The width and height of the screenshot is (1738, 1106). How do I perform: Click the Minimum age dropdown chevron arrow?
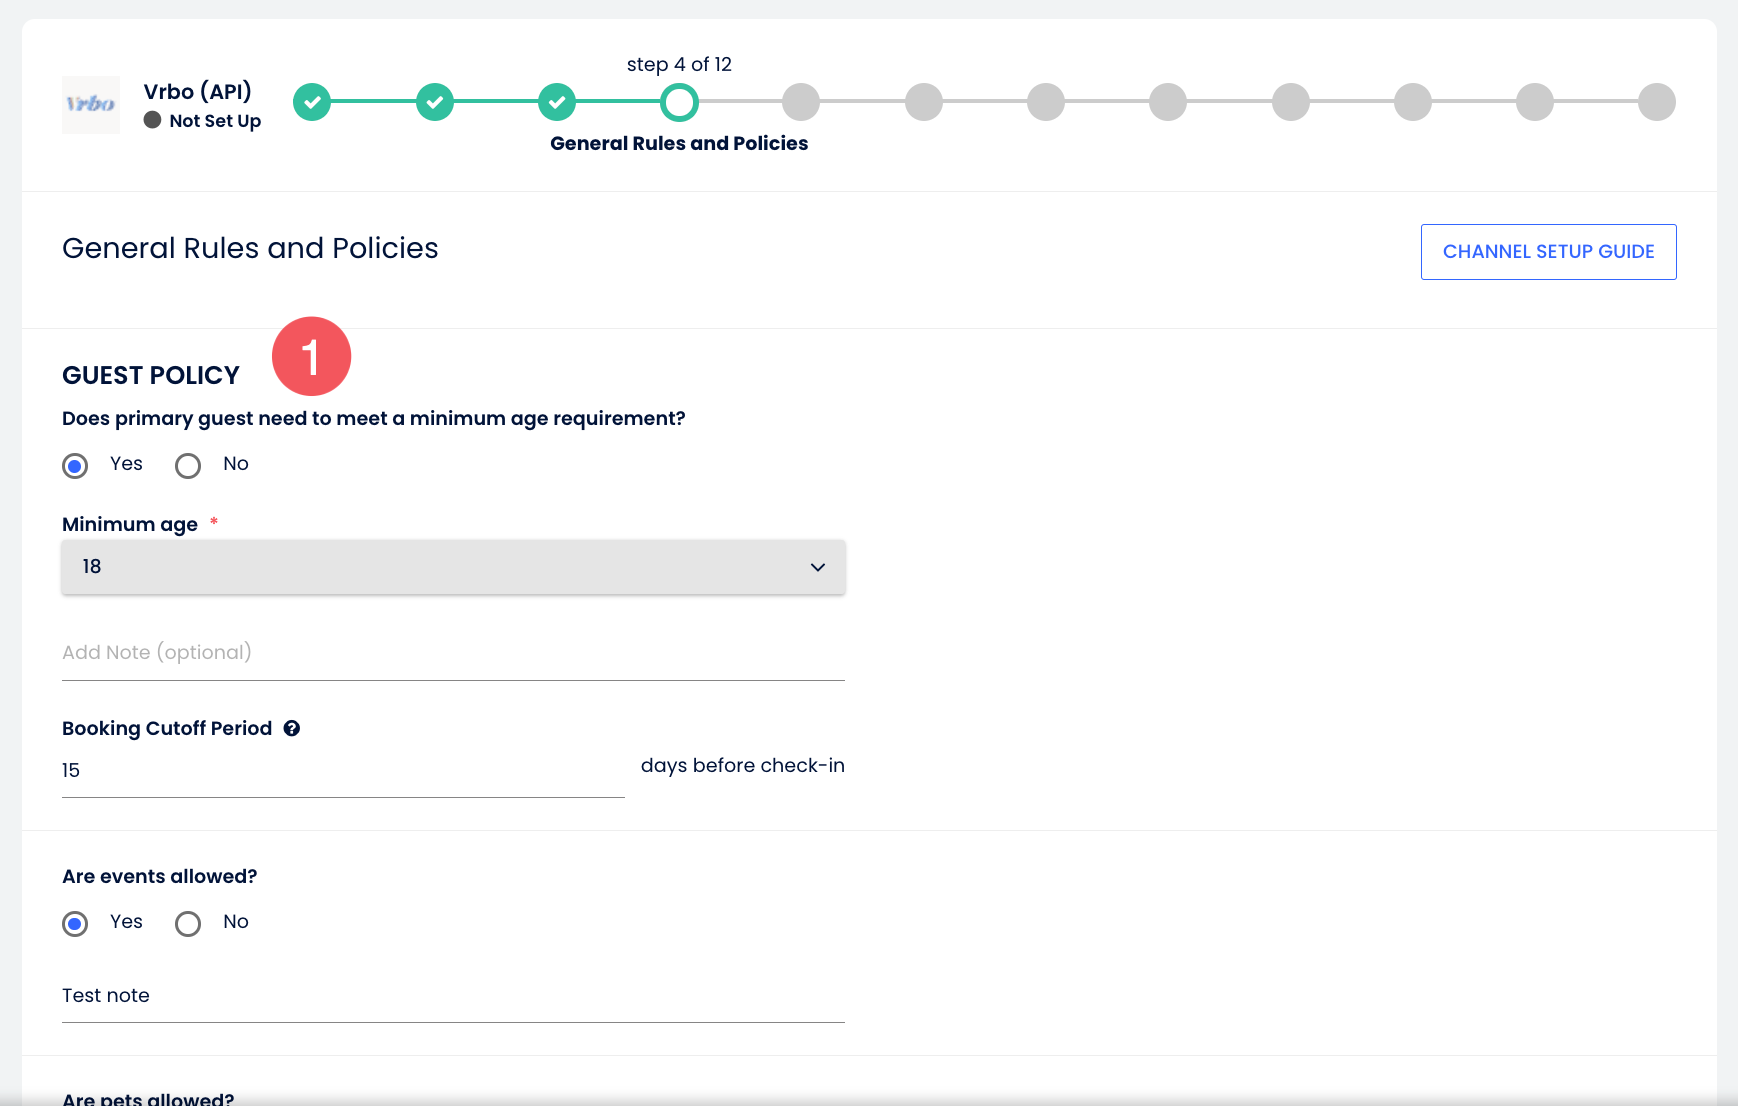click(x=818, y=567)
